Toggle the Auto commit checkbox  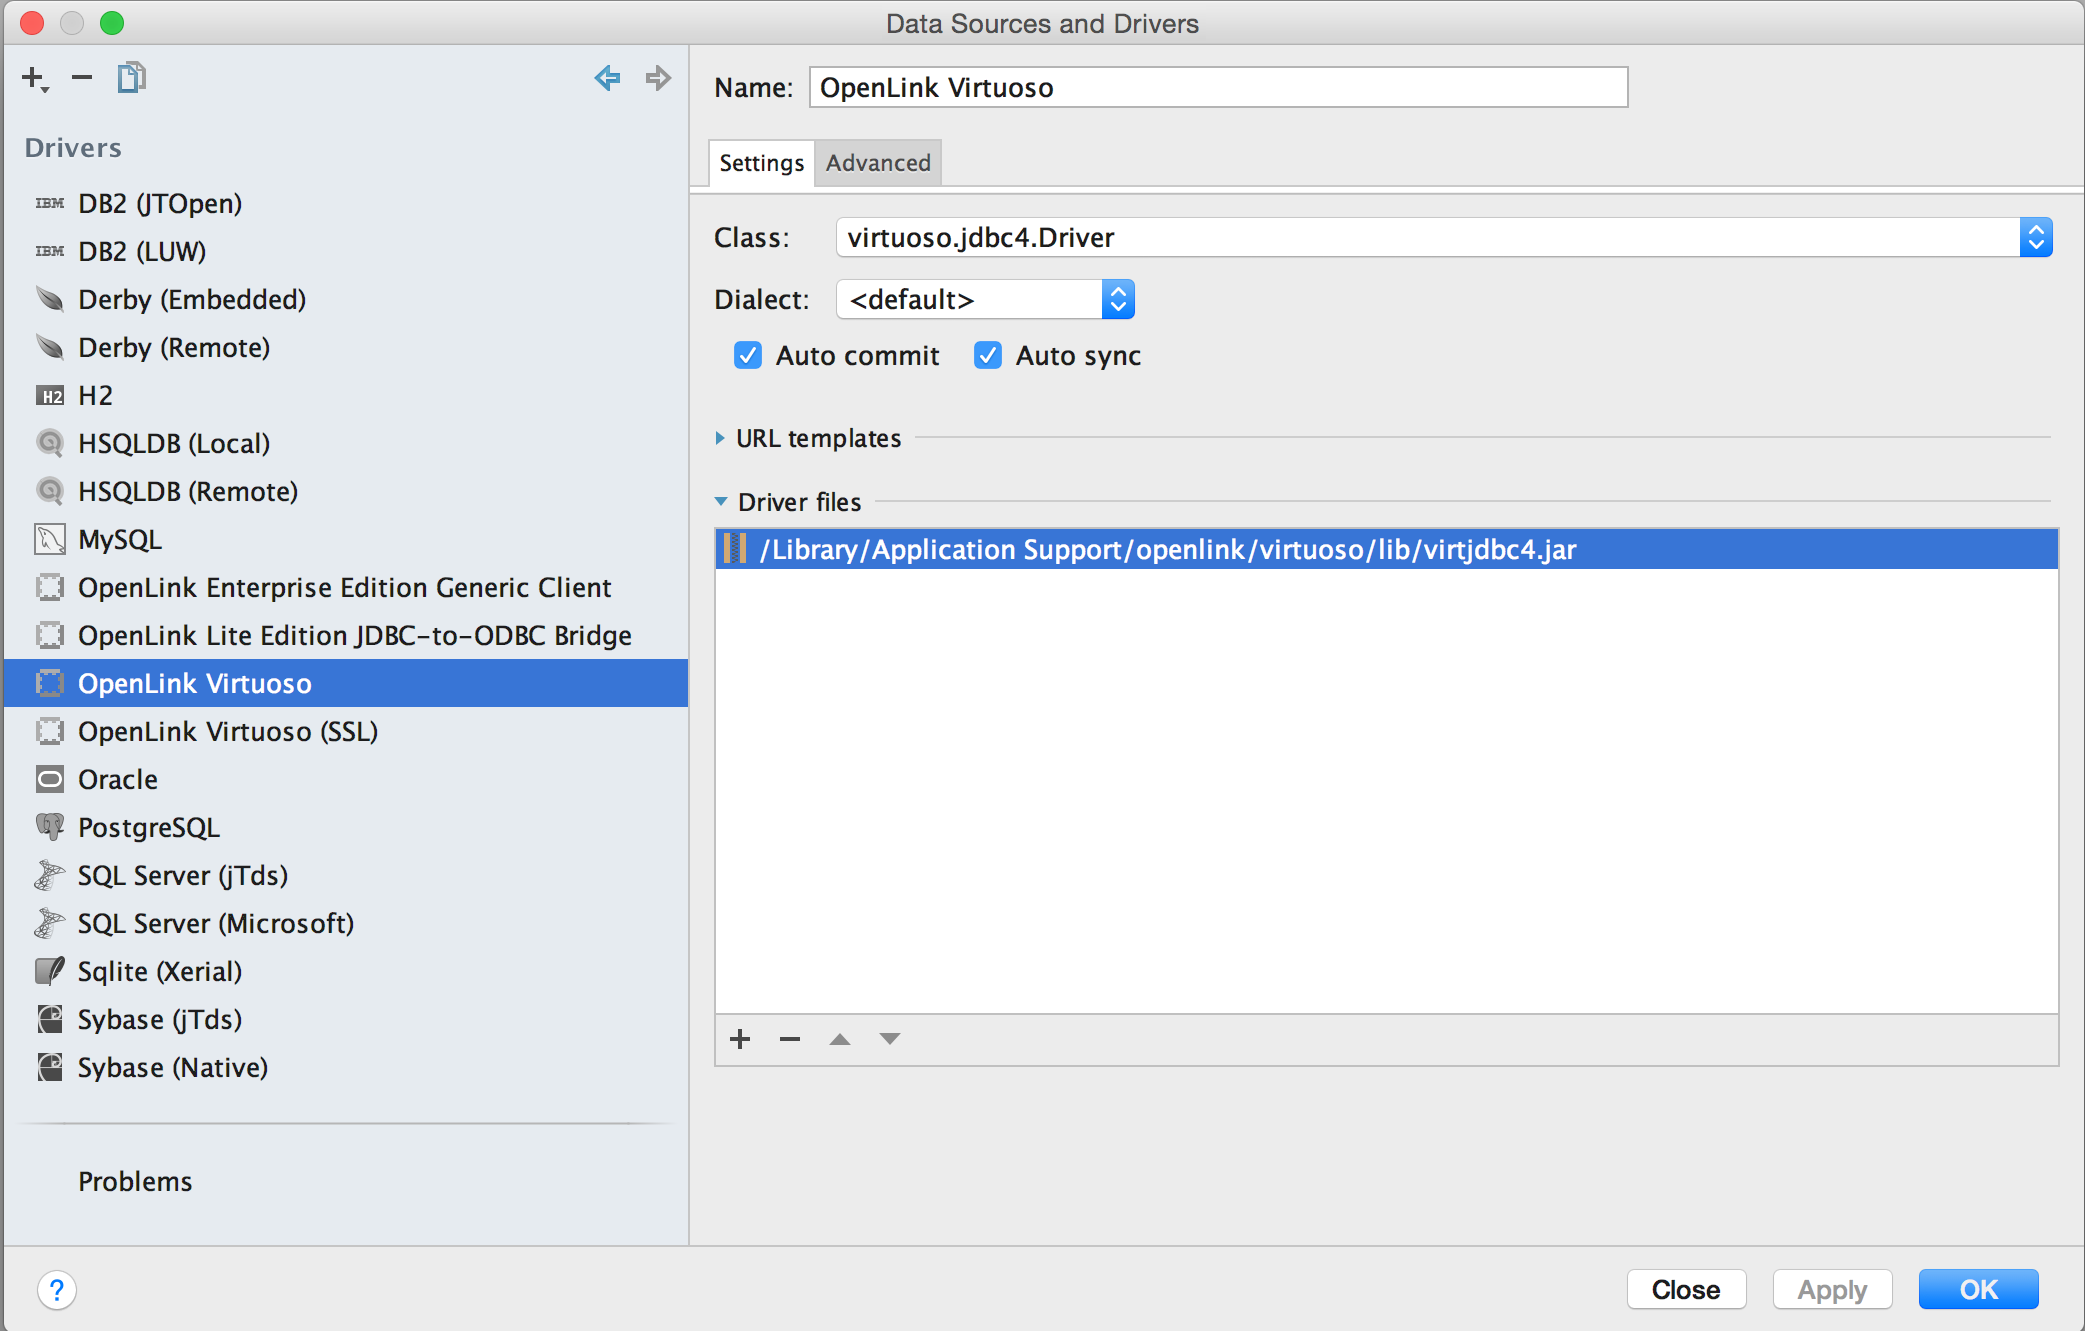pyautogui.click(x=748, y=355)
